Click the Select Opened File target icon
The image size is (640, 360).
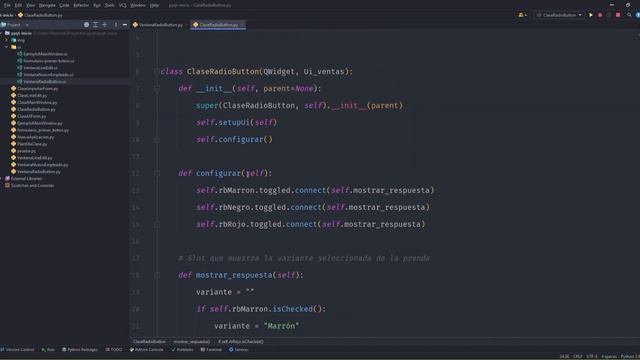pyautogui.click(x=86, y=25)
